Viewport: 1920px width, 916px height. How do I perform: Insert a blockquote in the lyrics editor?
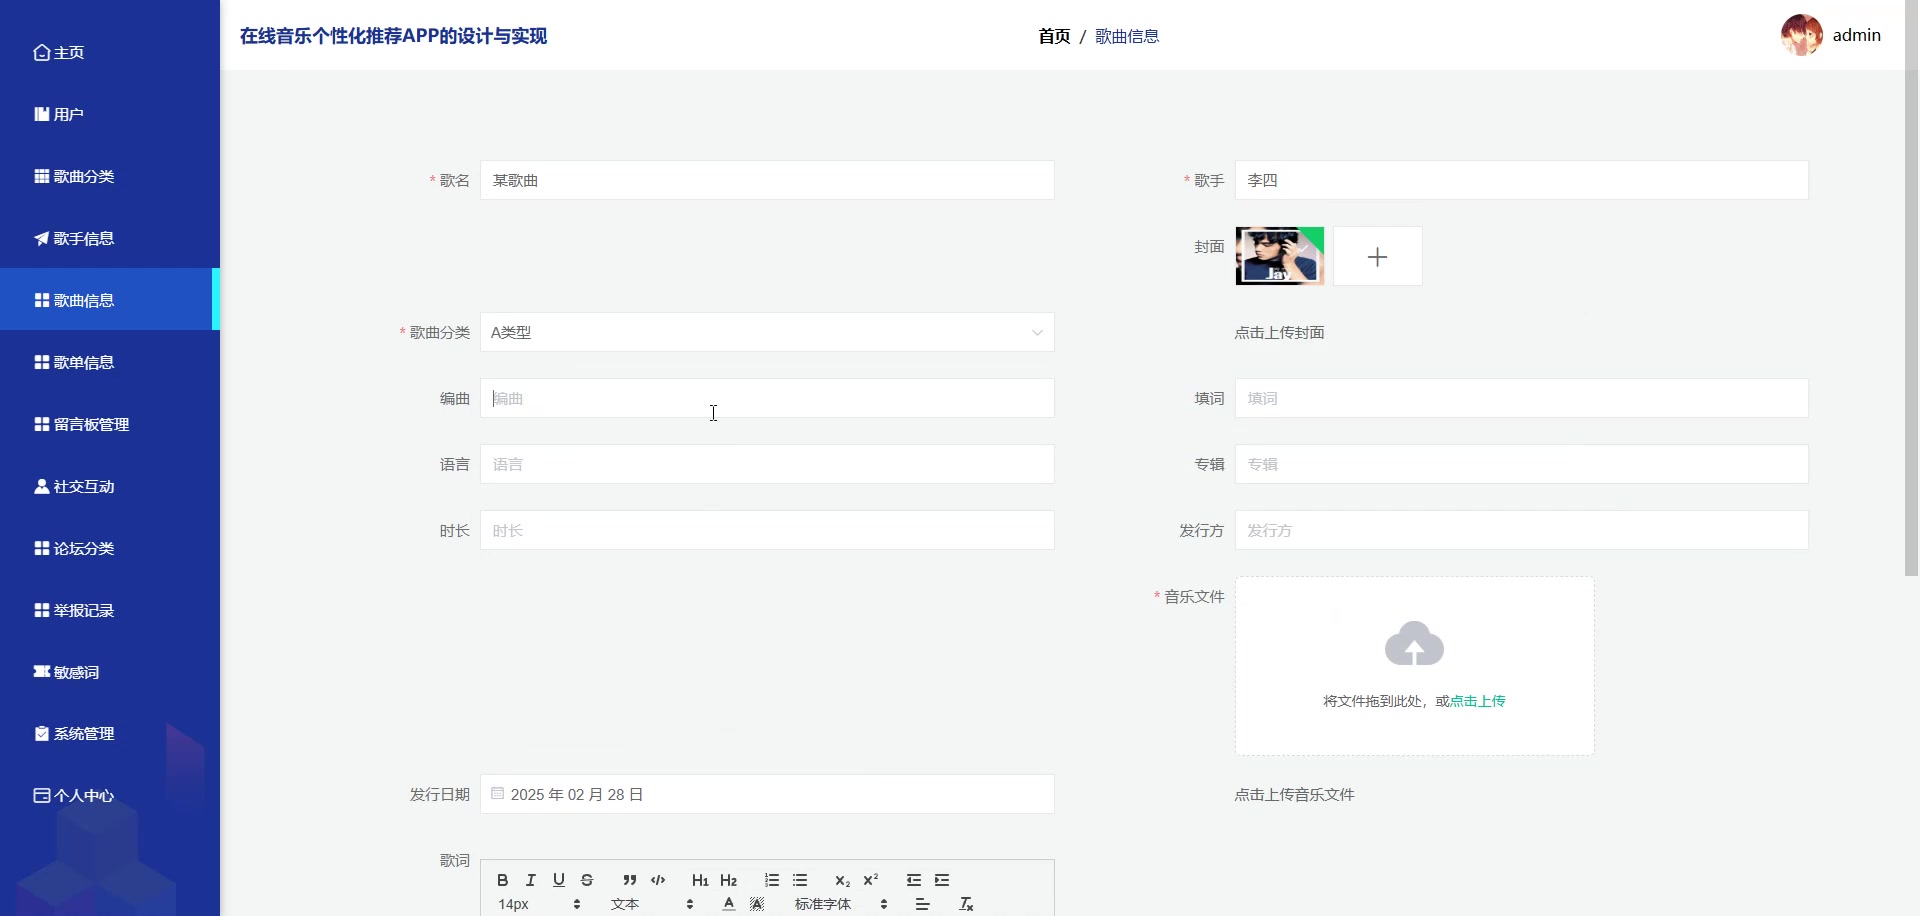coord(628,880)
